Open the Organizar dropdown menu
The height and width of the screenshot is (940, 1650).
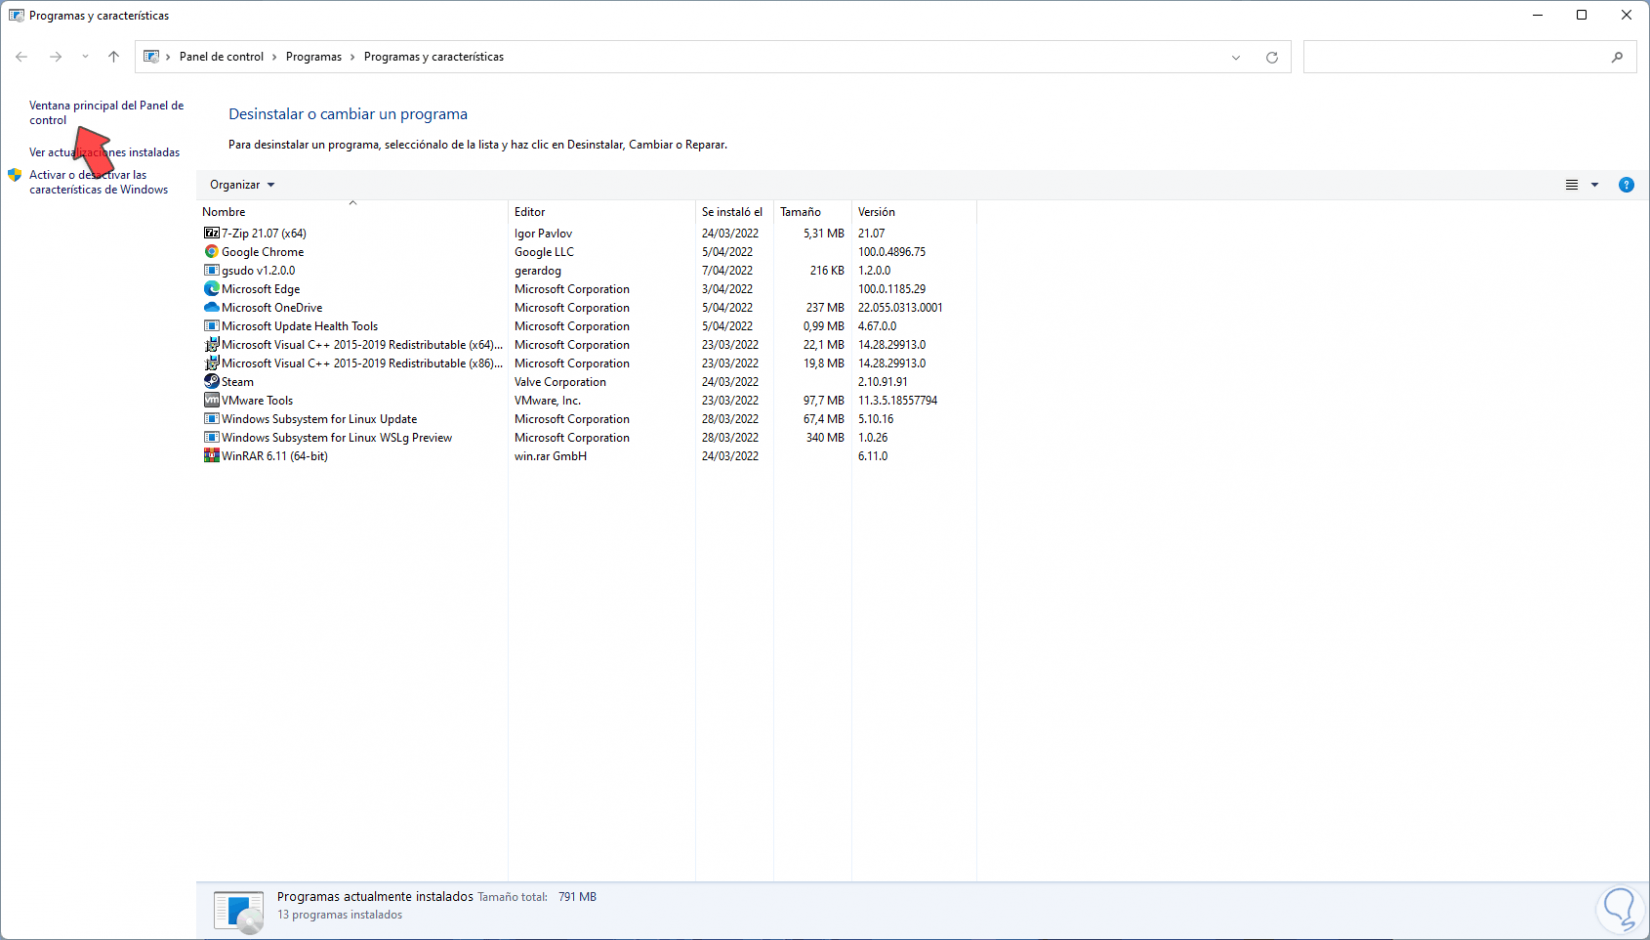point(242,185)
